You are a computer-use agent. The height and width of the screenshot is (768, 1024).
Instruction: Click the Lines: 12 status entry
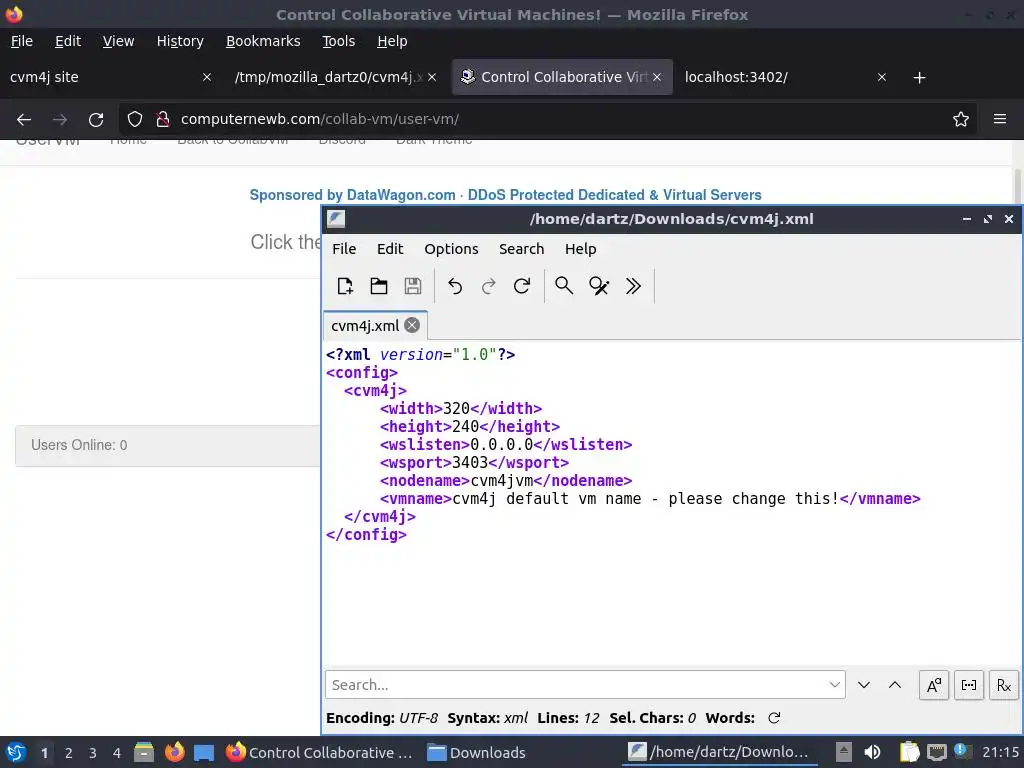pyautogui.click(x=568, y=718)
